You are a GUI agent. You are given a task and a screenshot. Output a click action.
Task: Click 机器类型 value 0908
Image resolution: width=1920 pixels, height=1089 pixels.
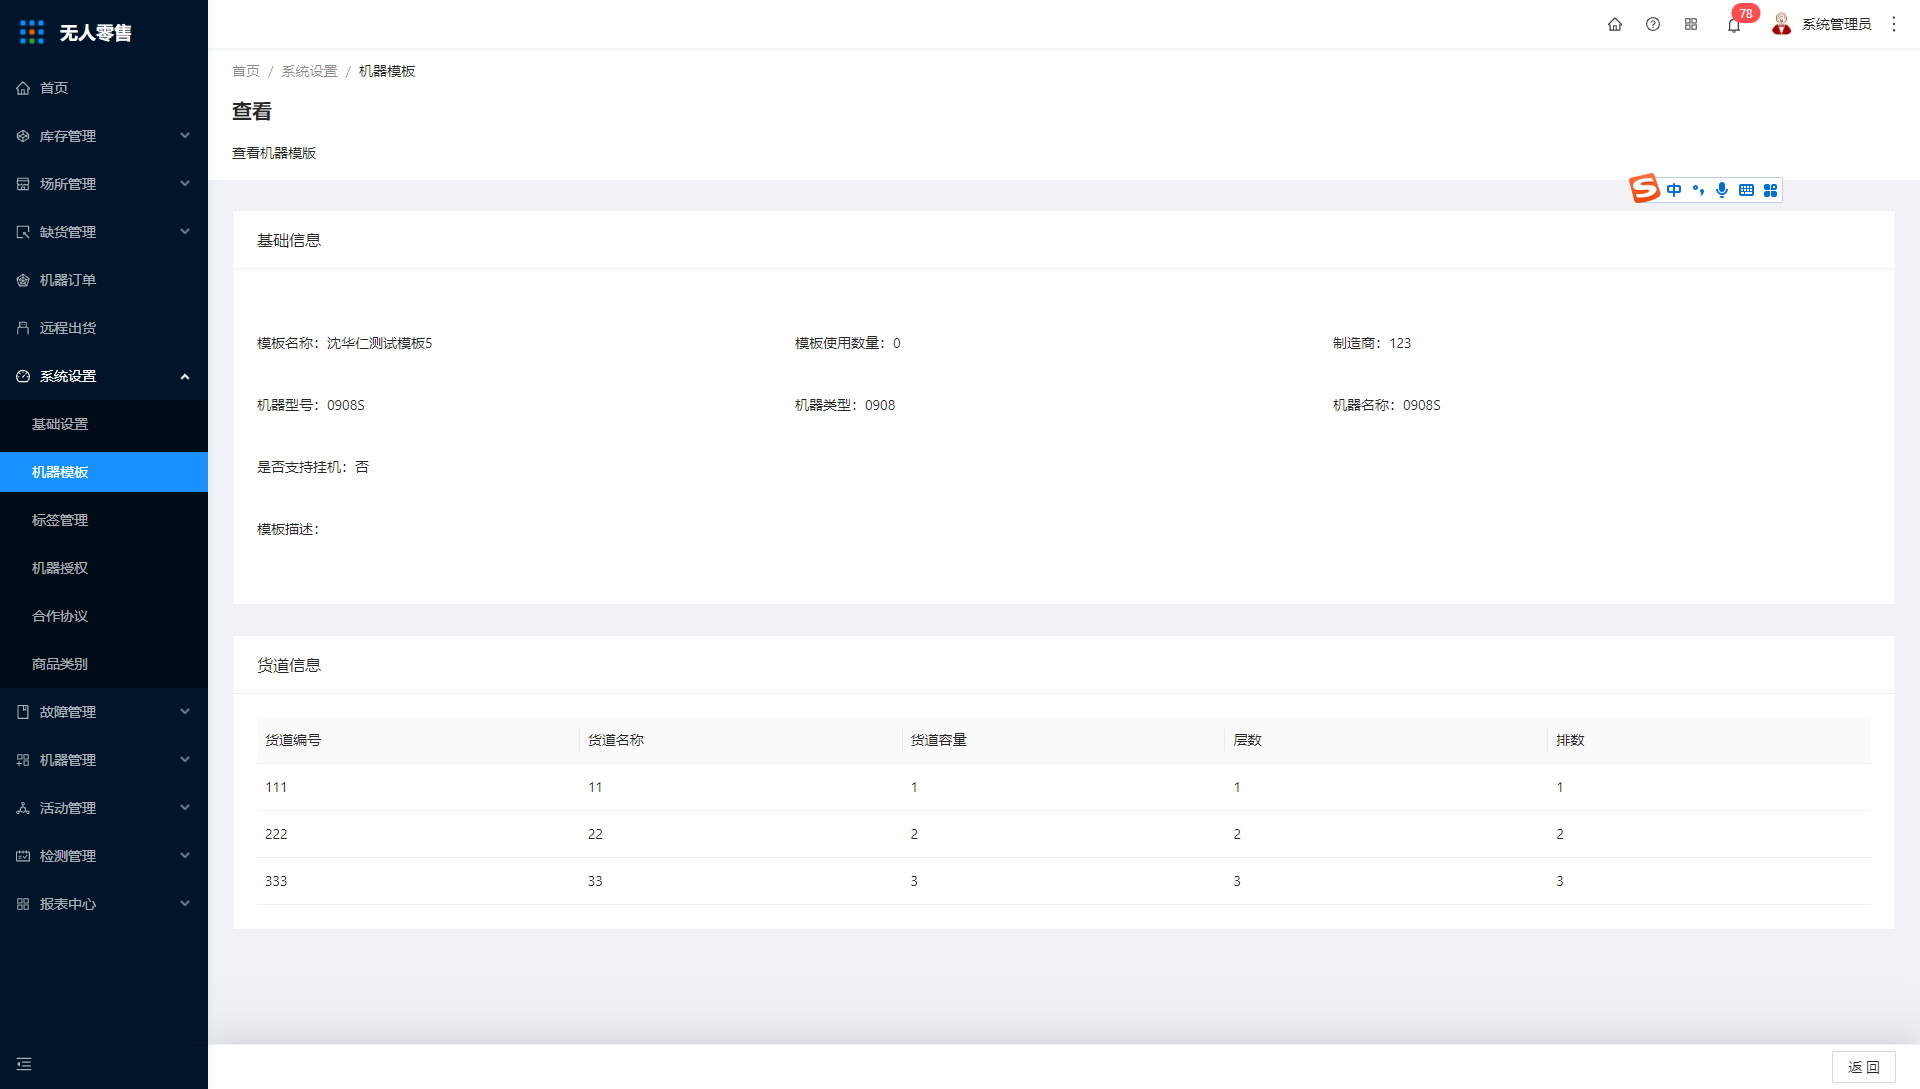pyautogui.click(x=880, y=405)
